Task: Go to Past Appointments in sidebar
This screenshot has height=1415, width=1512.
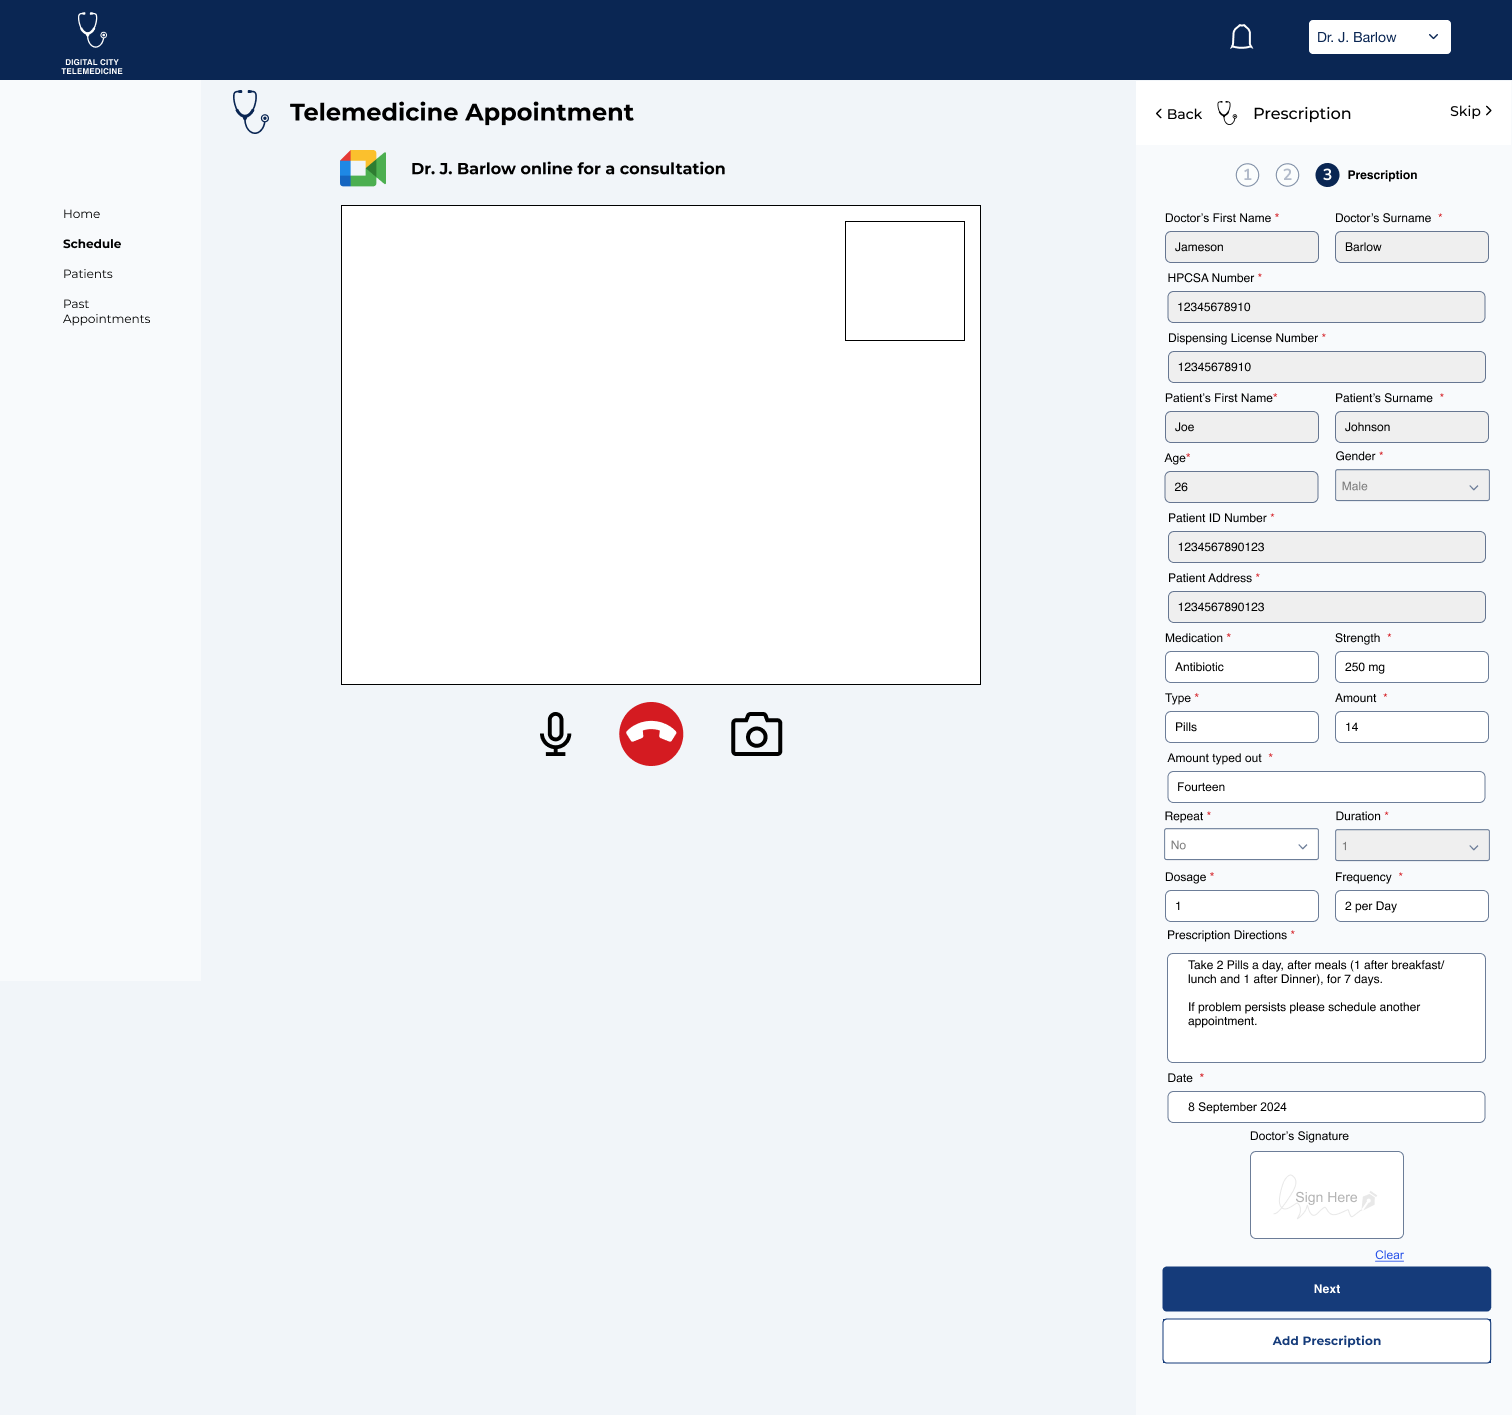Action: point(106,311)
